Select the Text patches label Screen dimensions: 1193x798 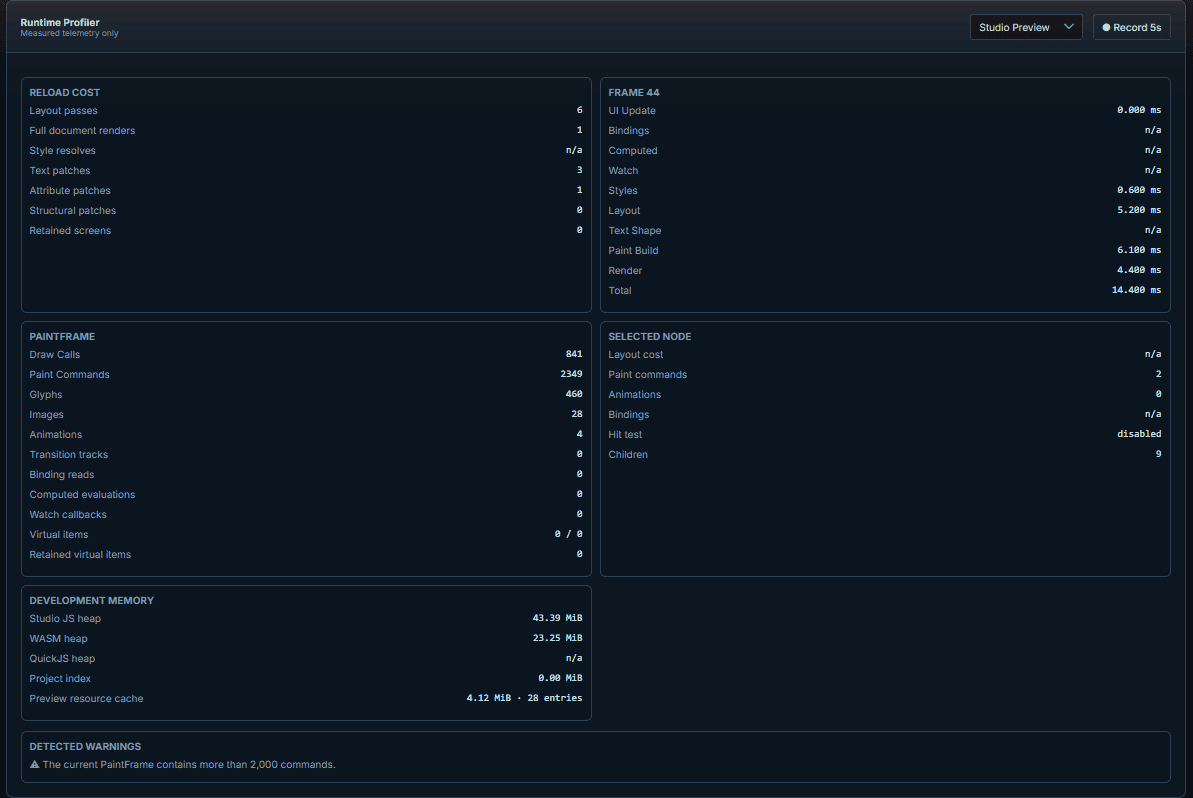click(59, 170)
